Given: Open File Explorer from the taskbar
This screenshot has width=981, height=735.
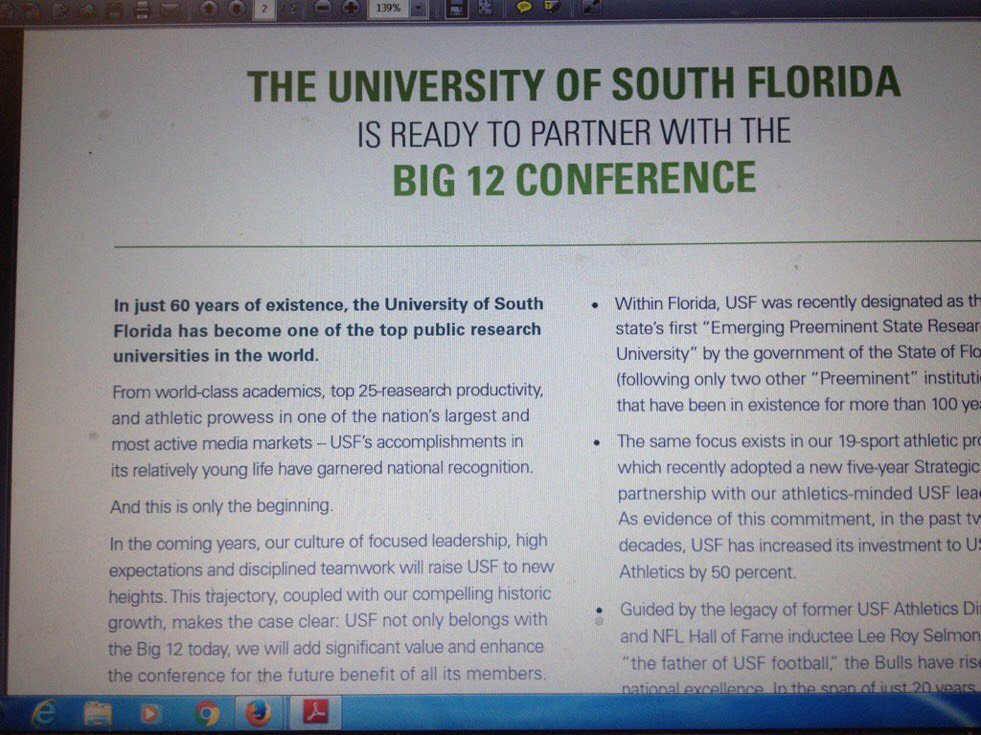Looking at the screenshot, I should pos(98,713).
